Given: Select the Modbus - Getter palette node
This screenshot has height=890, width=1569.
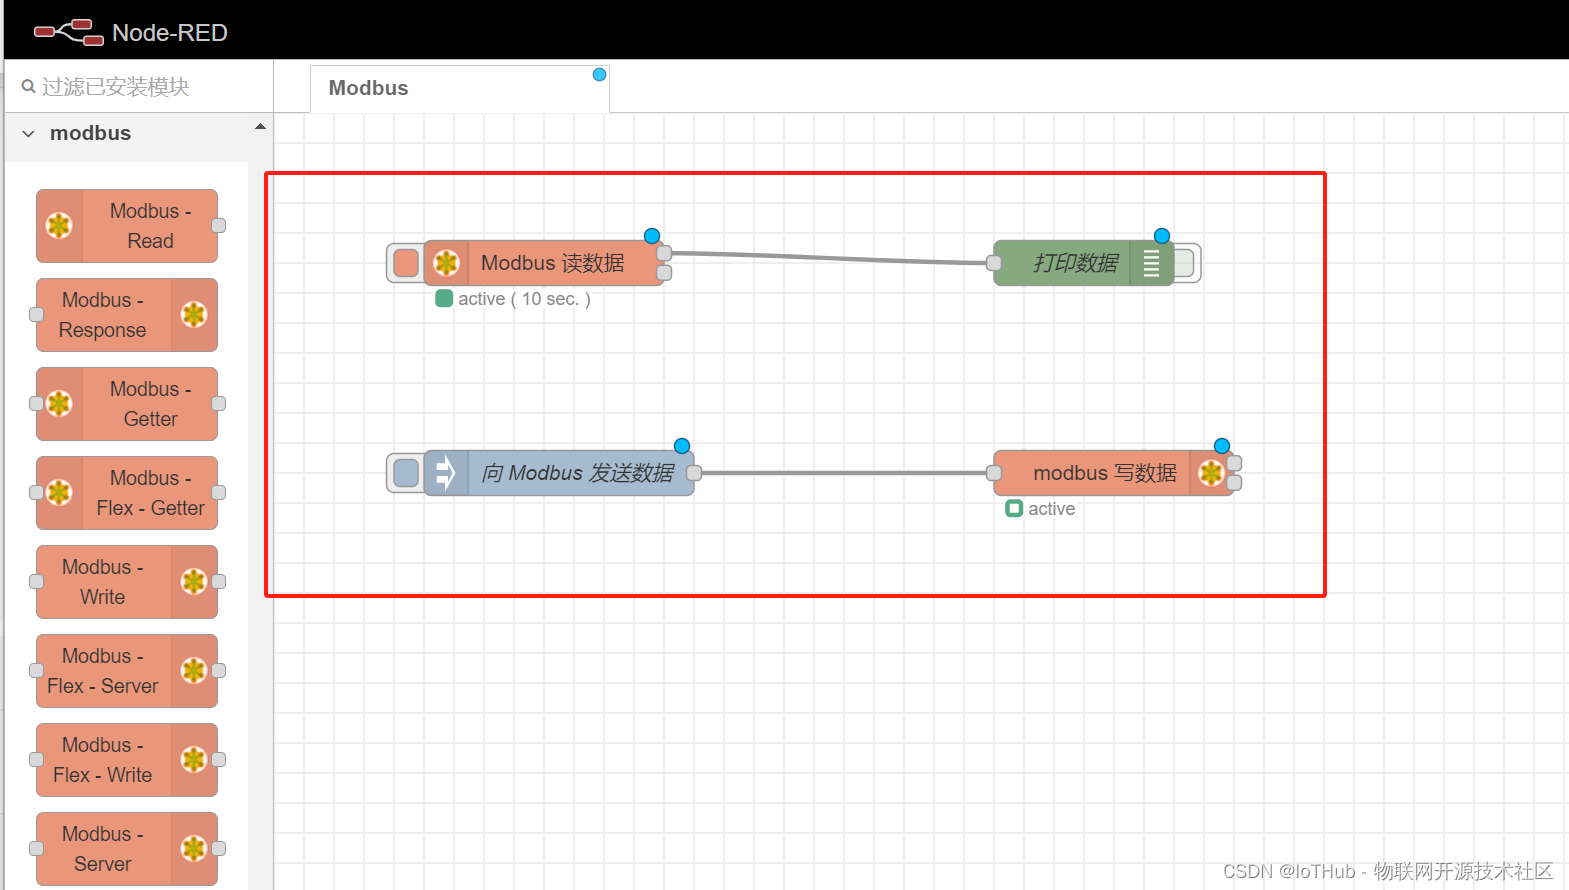Looking at the screenshot, I should click(127, 404).
